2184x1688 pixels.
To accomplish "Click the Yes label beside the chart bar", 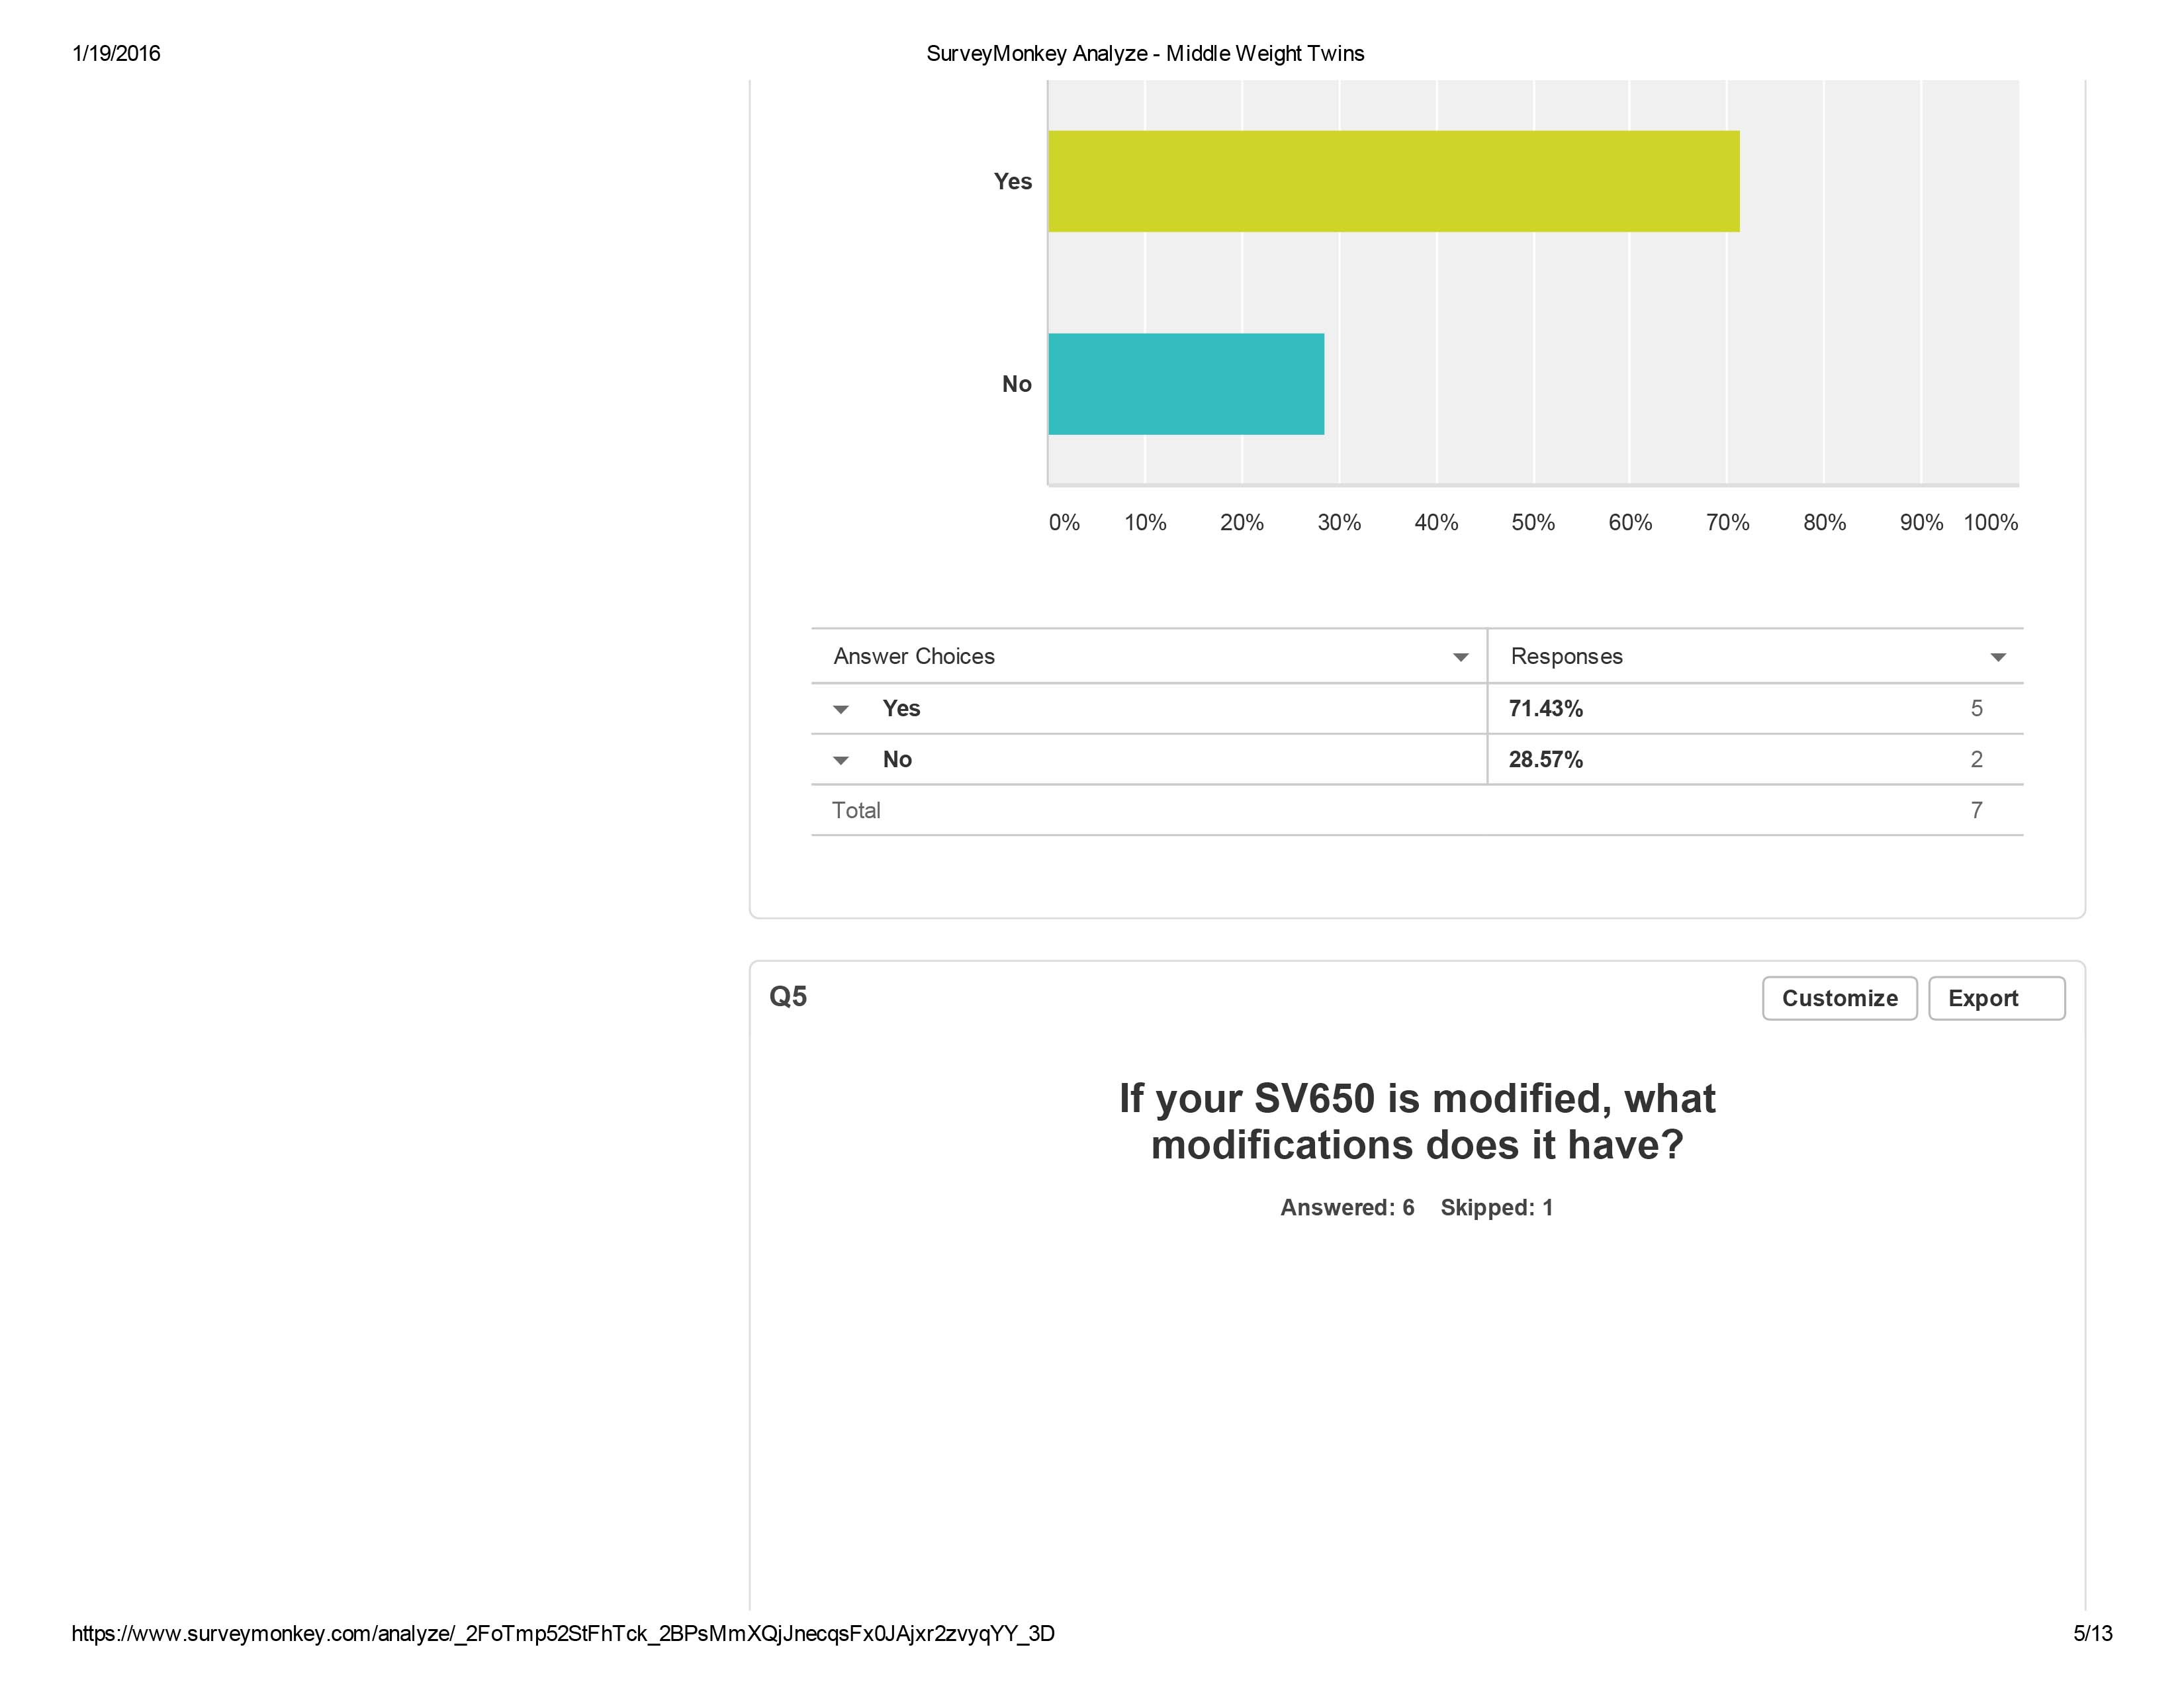I will (x=1012, y=181).
